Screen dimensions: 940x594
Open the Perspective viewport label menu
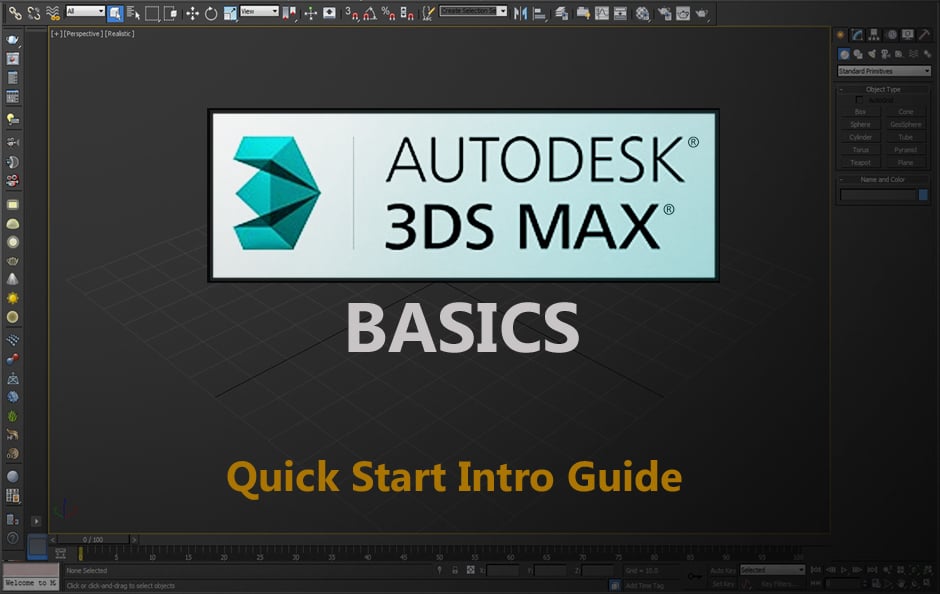83,34
